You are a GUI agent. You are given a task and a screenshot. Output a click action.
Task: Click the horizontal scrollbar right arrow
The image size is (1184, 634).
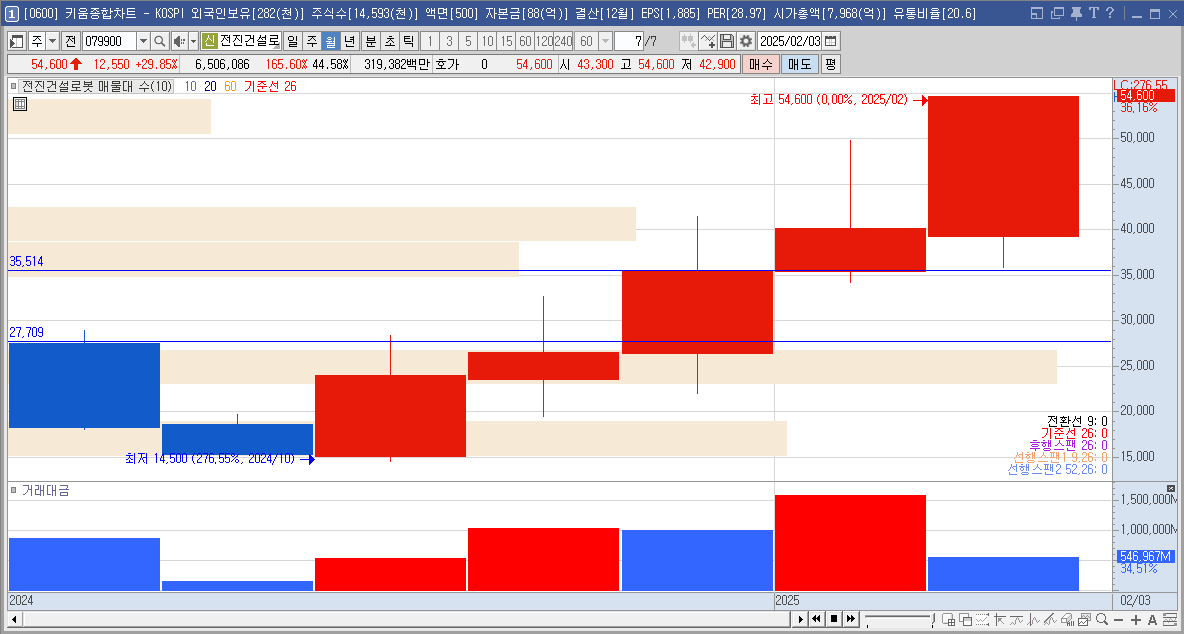coord(799,620)
